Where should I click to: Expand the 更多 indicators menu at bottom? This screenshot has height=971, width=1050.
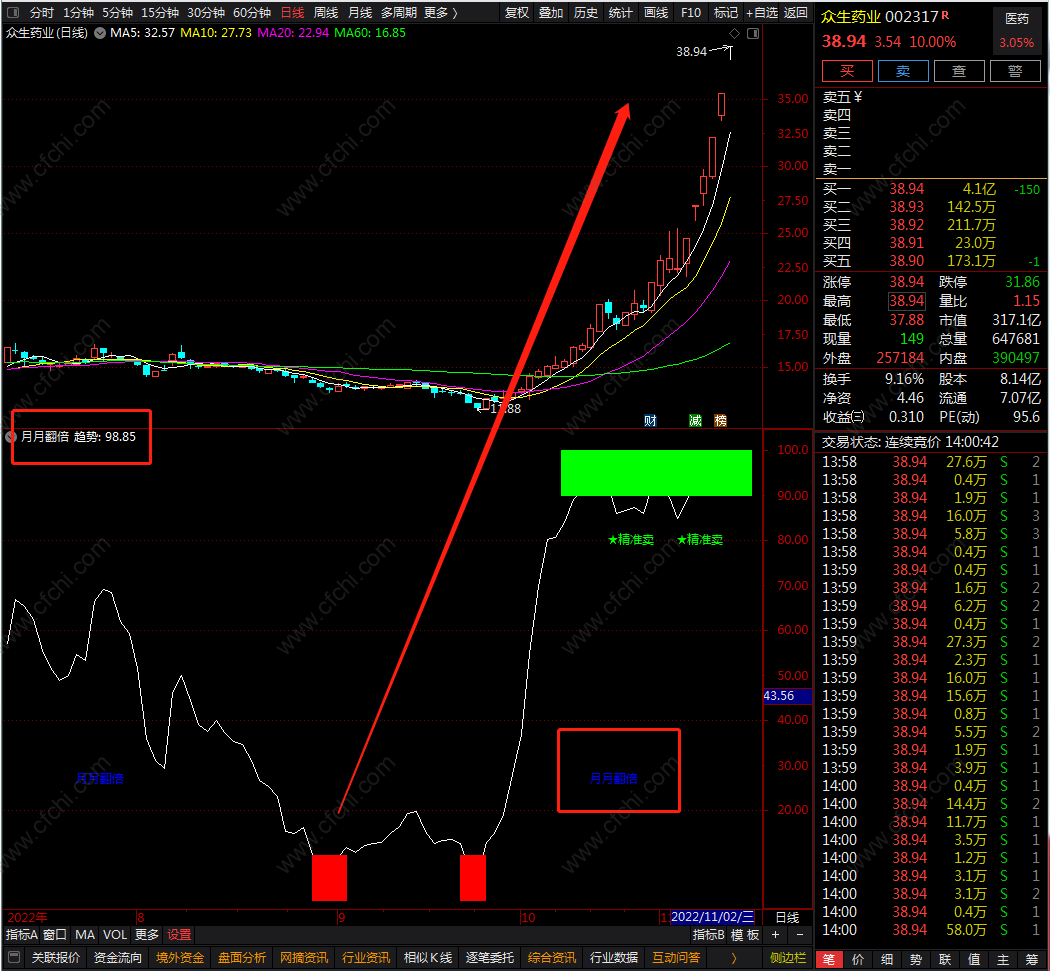click(147, 935)
